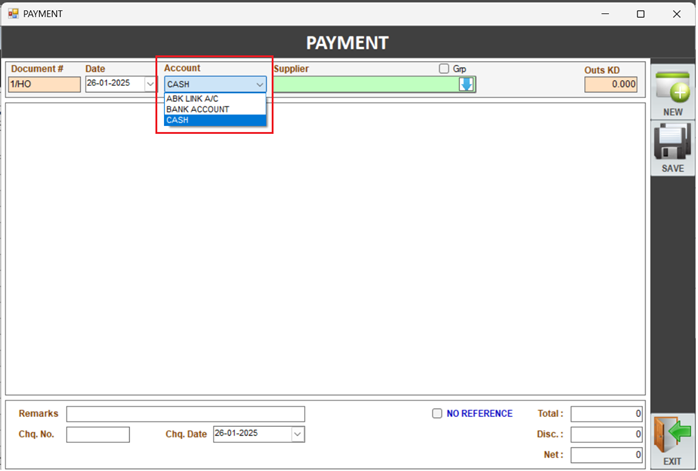Image resolution: width=698 pixels, height=471 pixels.
Task: Close the PAYMENT window
Action: 677,14
